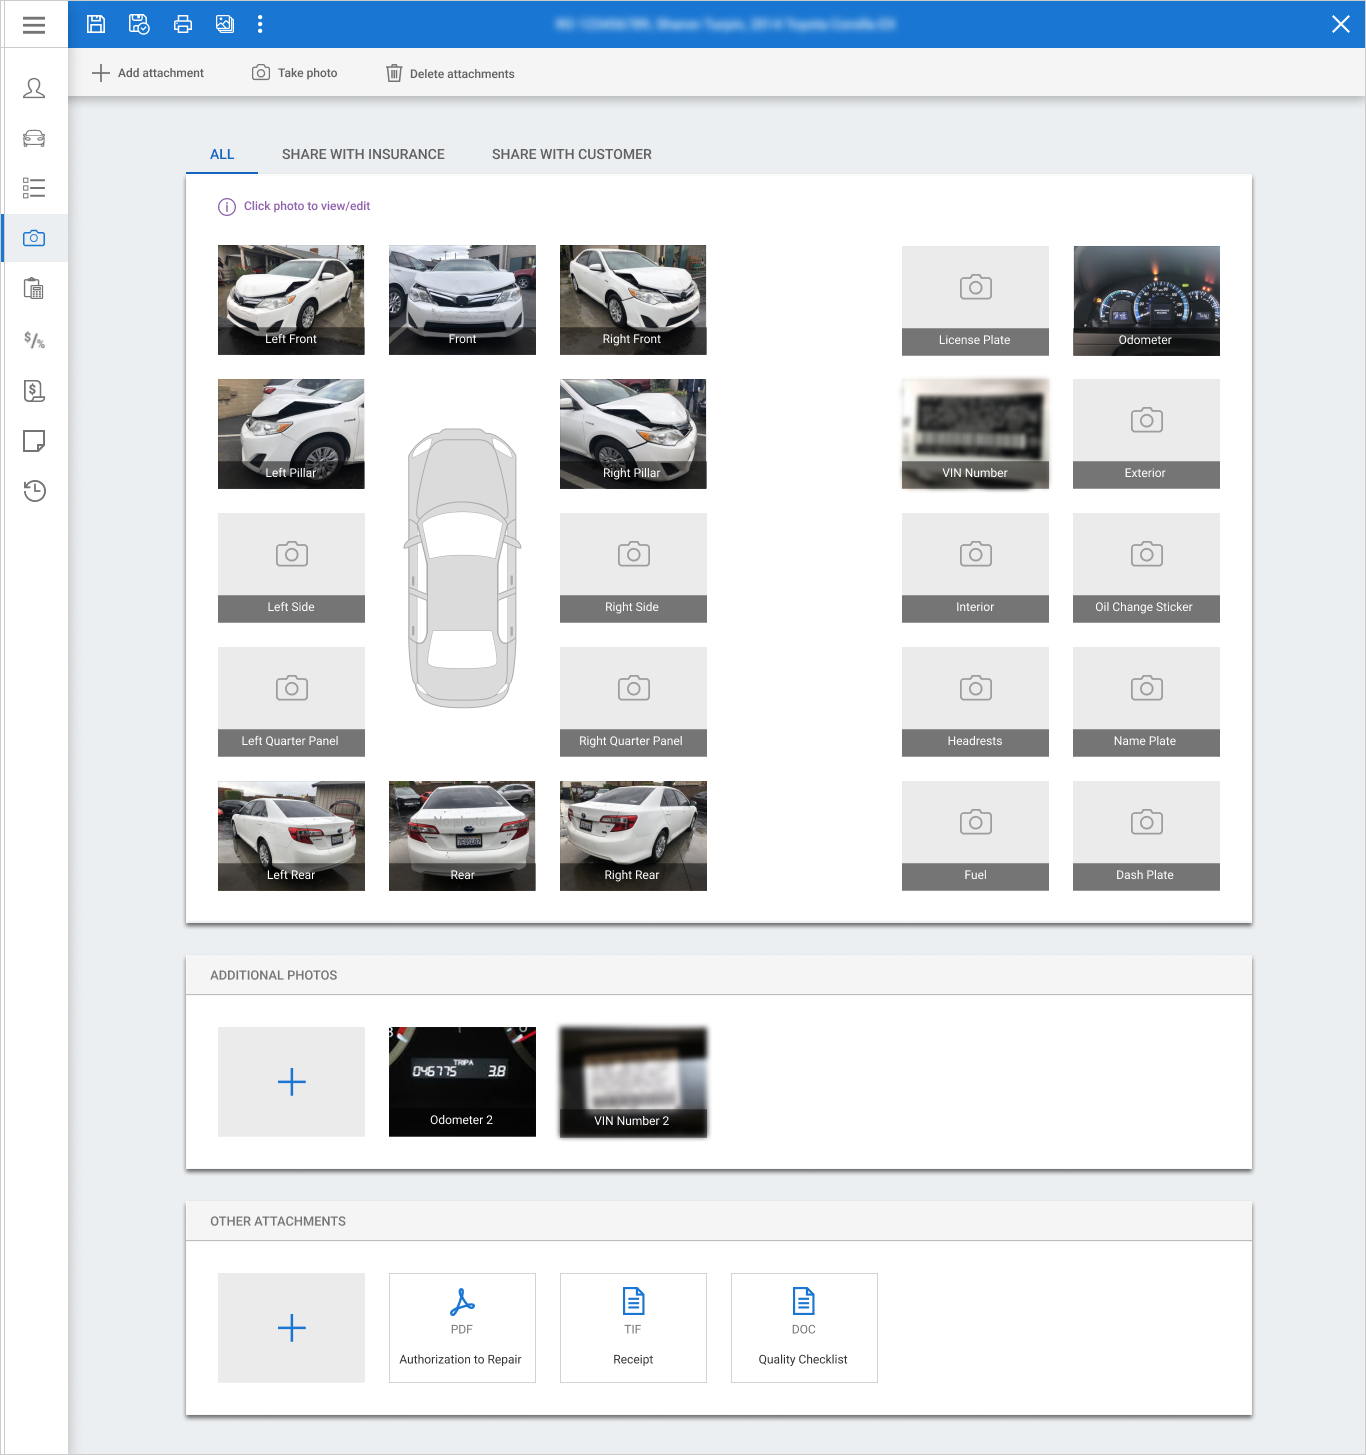The image size is (1366, 1455).
Task: Click Delete attachments button
Action: coord(450,73)
